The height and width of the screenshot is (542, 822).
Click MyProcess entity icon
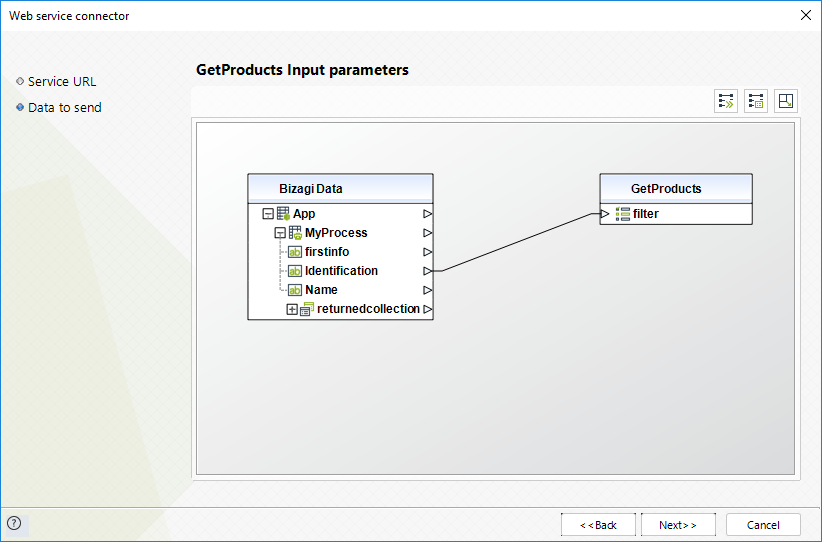(295, 233)
